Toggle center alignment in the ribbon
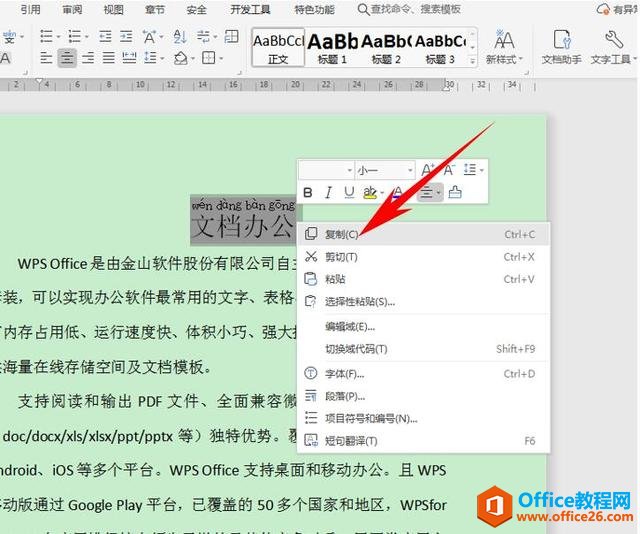The image size is (640, 534). (x=67, y=58)
